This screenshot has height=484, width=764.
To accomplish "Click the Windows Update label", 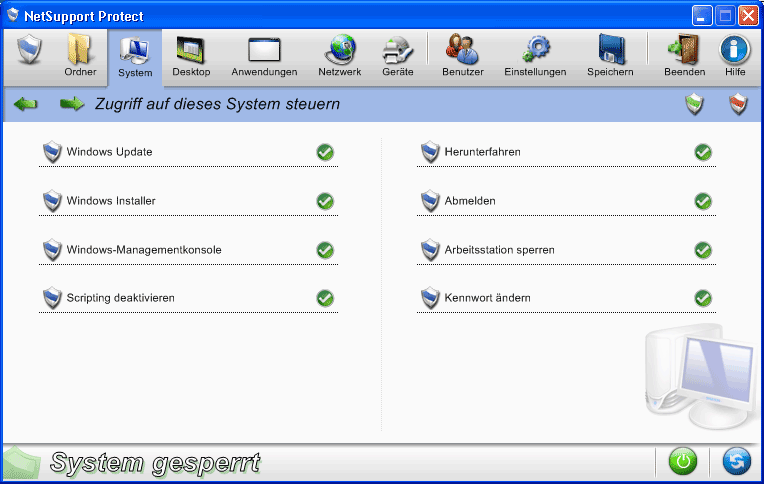I will (110, 152).
